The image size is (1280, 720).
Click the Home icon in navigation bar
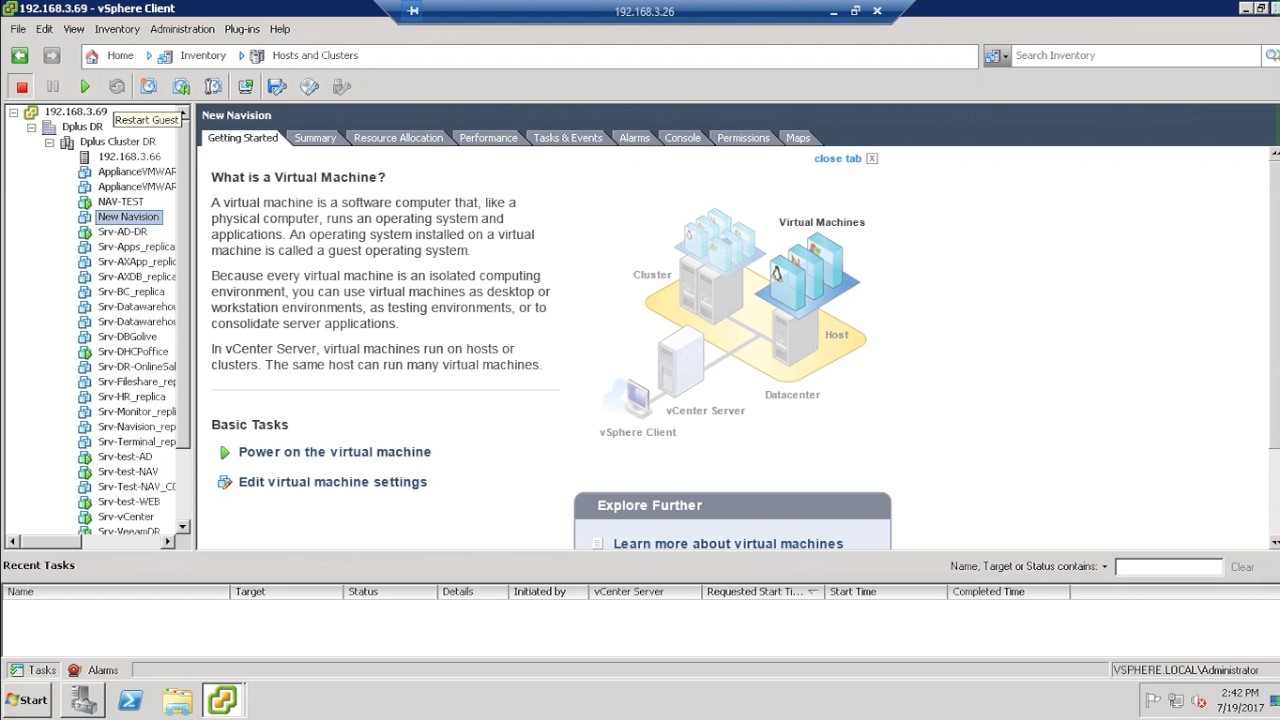(x=92, y=56)
